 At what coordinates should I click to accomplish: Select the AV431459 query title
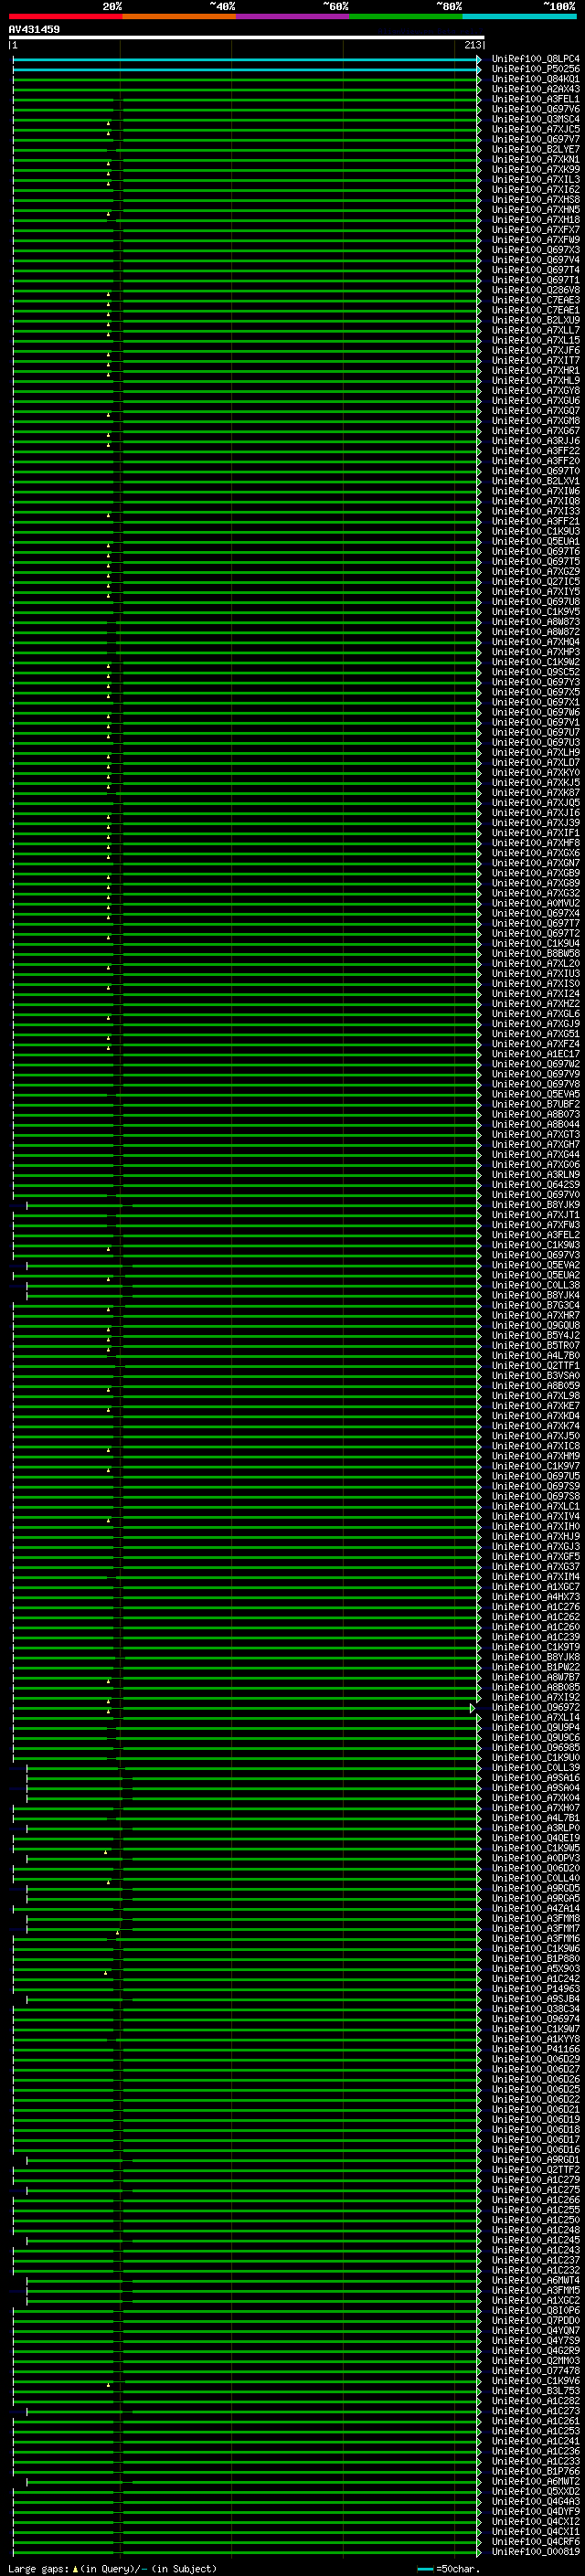click(34, 30)
